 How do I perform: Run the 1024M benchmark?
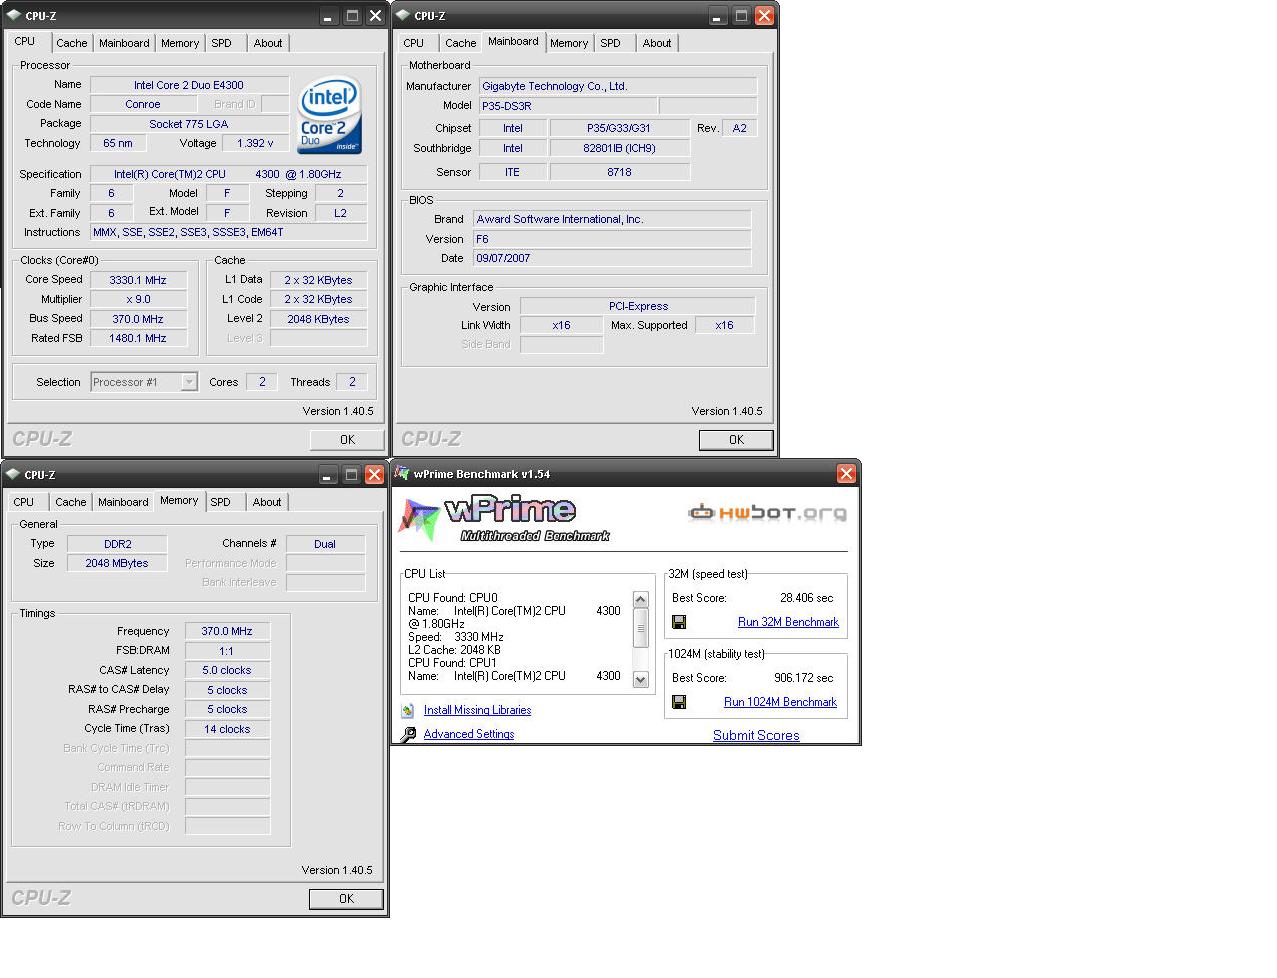tap(780, 702)
